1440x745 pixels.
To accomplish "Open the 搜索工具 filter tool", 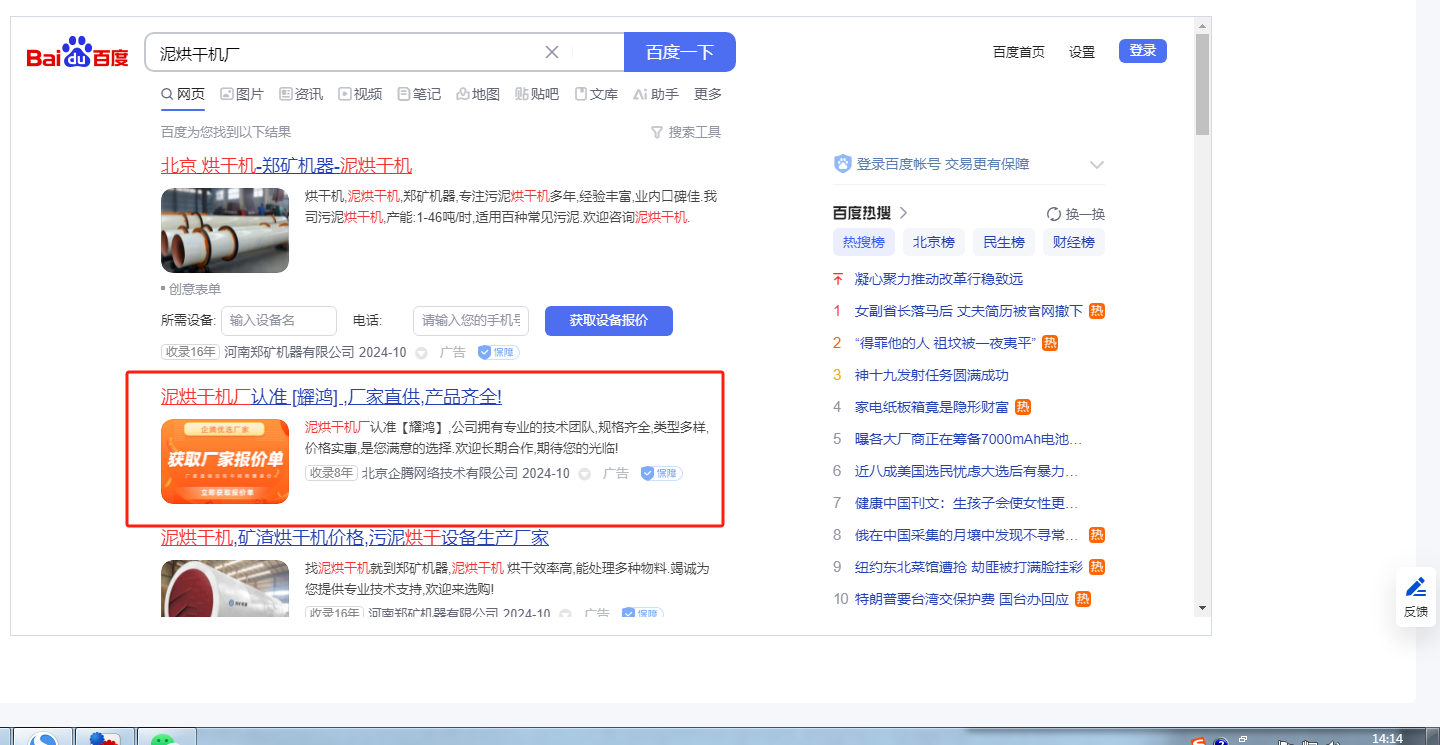I will coord(685,132).
